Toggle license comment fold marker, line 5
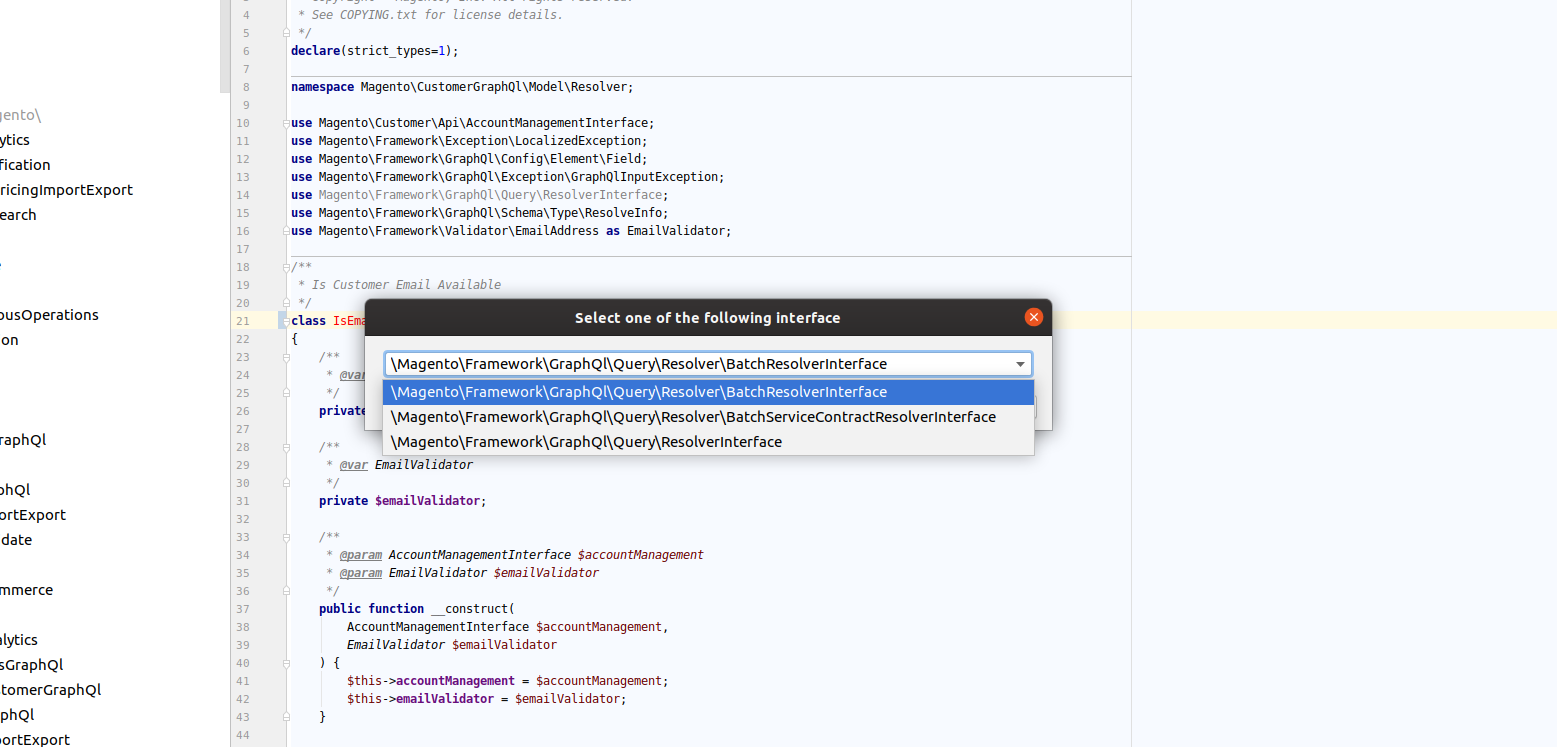 pos(286,33)
